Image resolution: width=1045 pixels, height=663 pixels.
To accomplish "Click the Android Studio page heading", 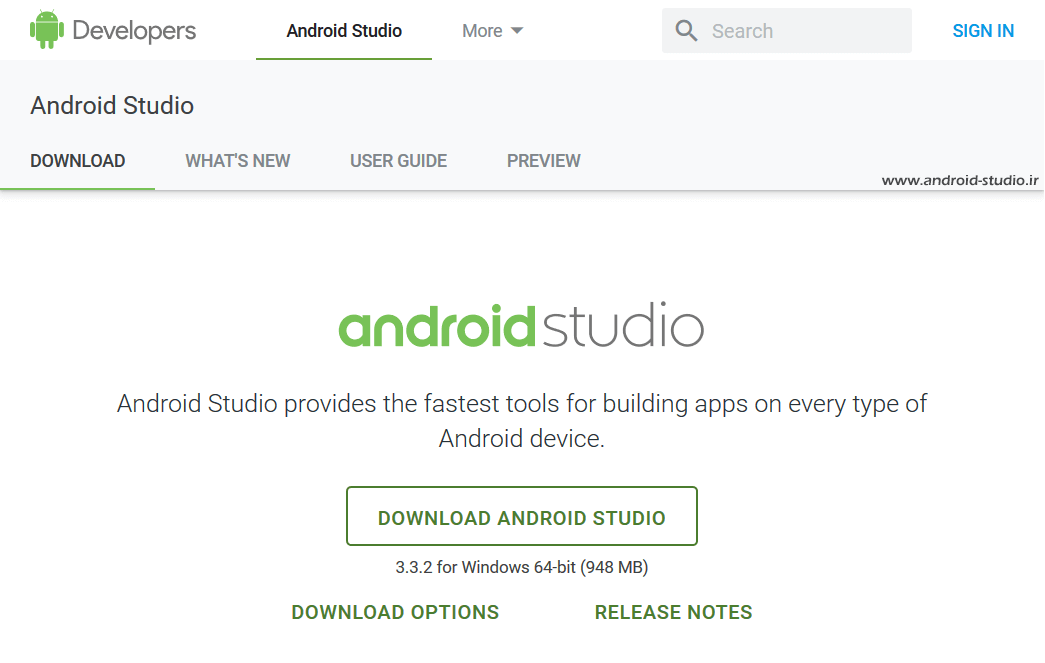I will click(x=112, y=105).
